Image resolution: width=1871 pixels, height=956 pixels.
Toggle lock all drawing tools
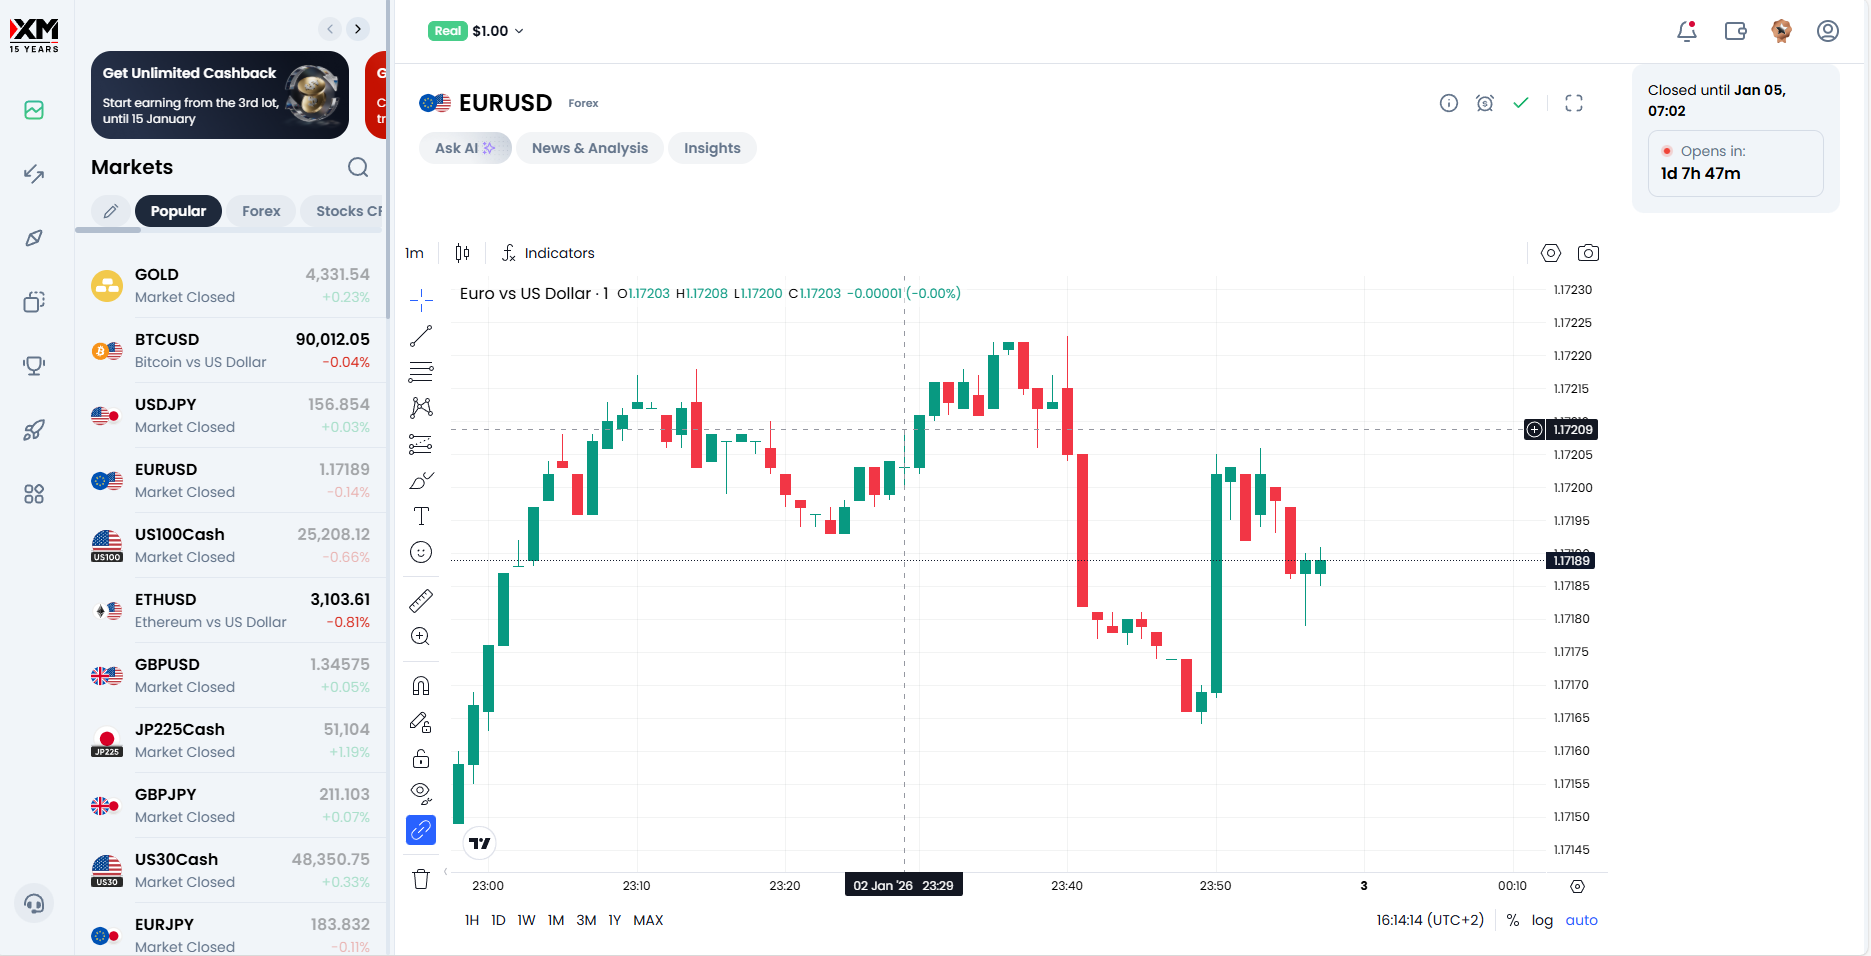click(421, 758)
